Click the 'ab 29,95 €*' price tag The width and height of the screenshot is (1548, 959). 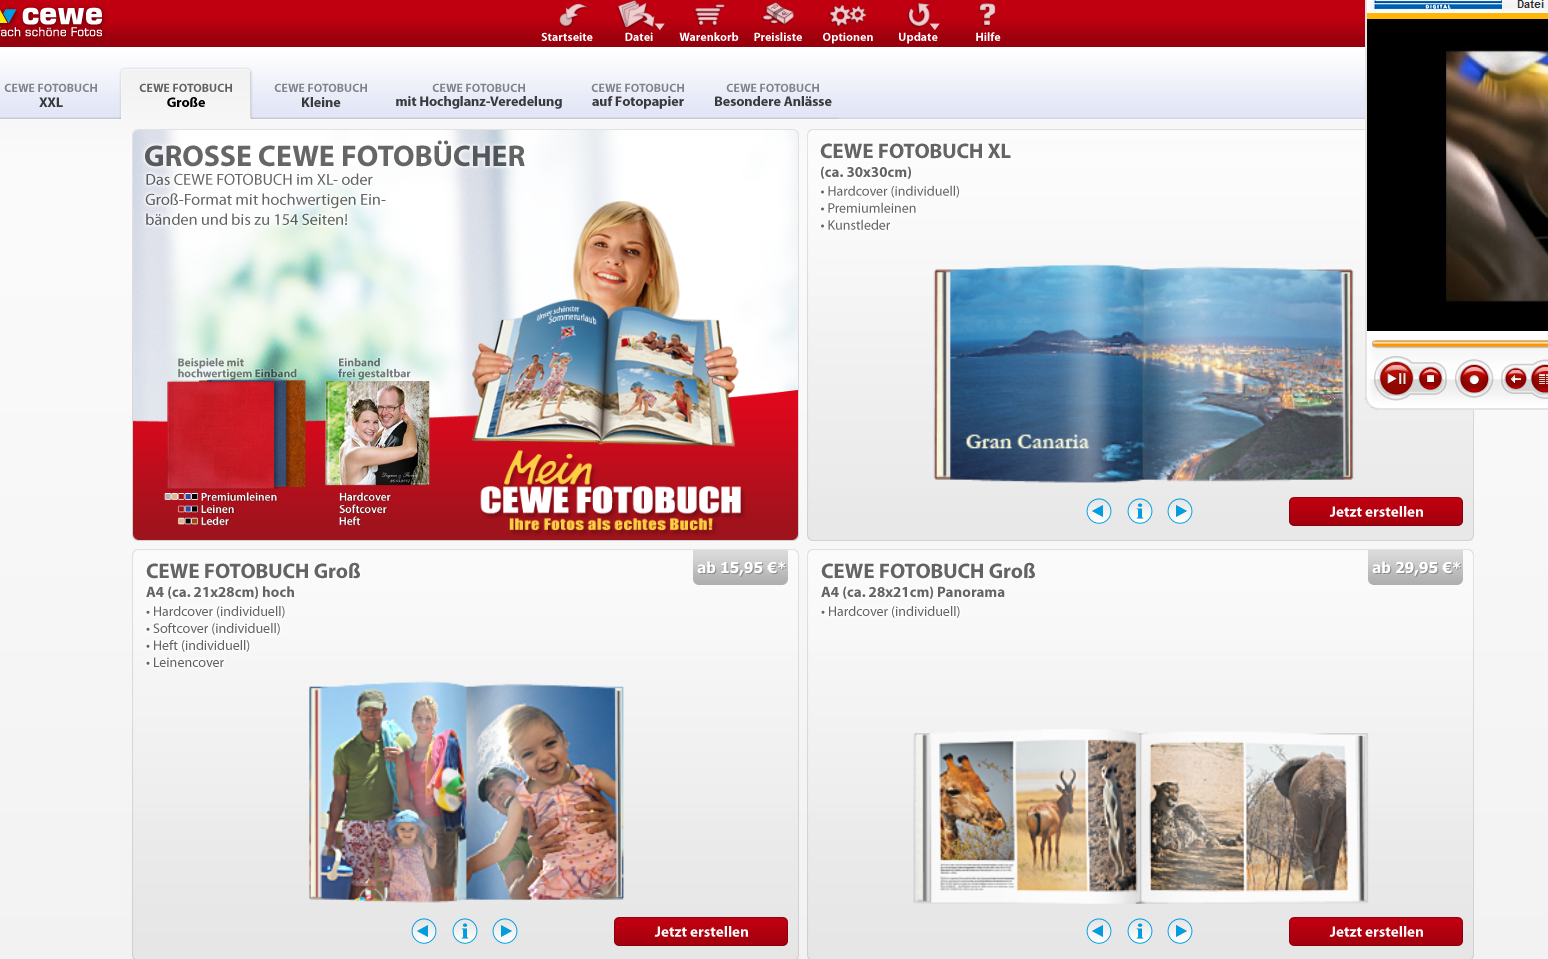pos(1416,568)
